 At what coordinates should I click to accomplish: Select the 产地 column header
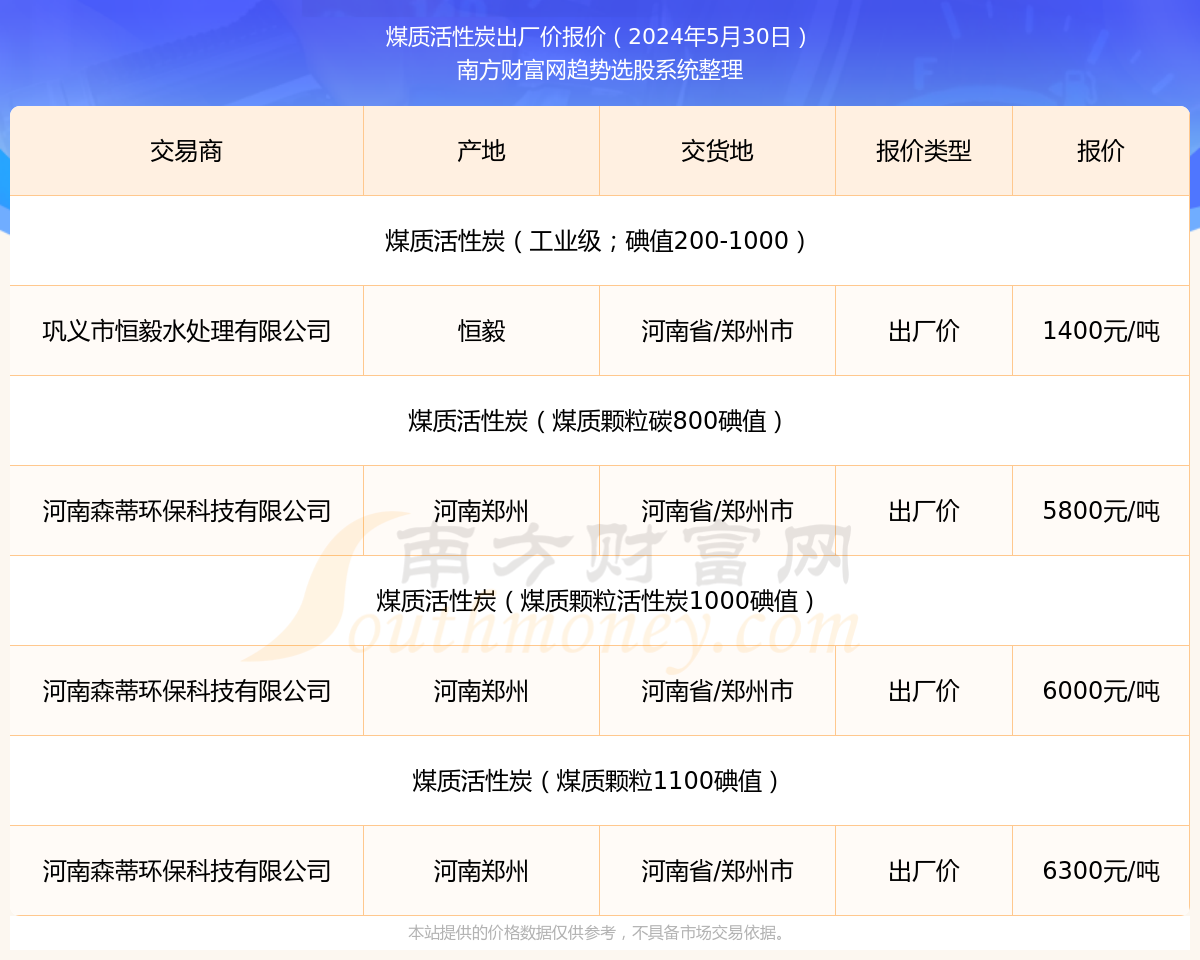[481, 151]
